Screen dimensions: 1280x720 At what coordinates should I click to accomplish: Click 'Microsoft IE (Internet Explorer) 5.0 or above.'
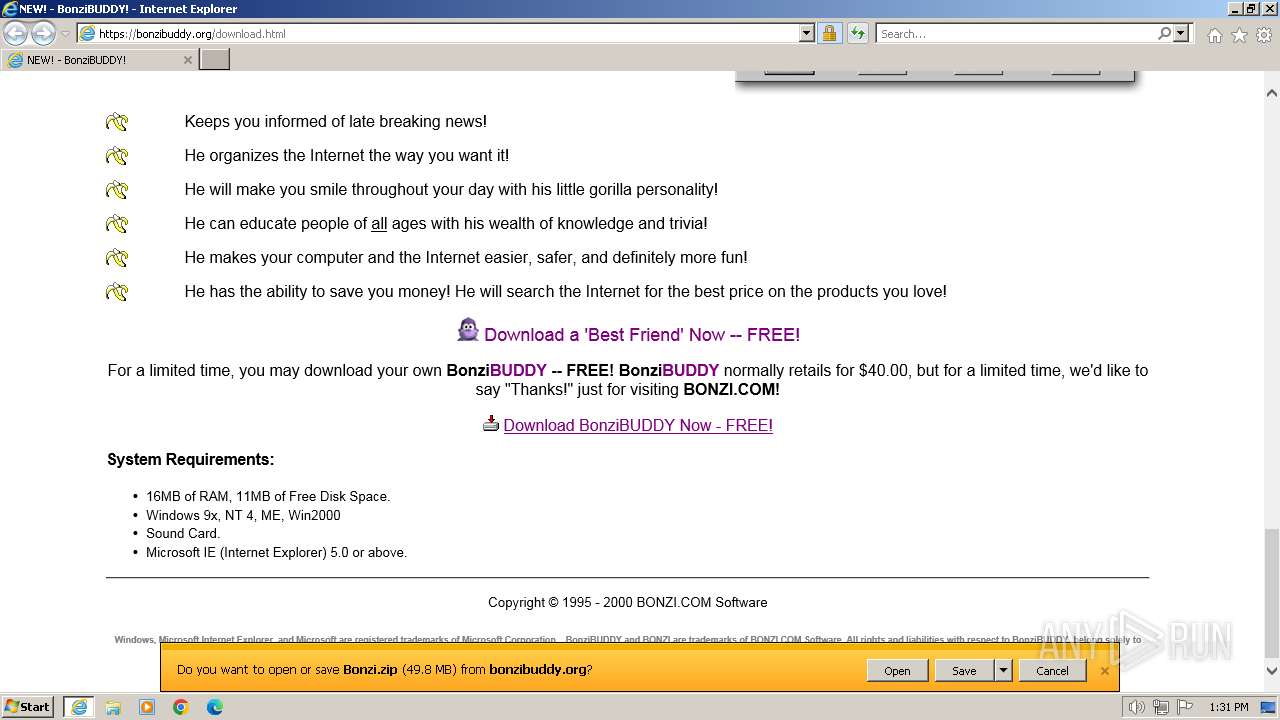[276, 552]
